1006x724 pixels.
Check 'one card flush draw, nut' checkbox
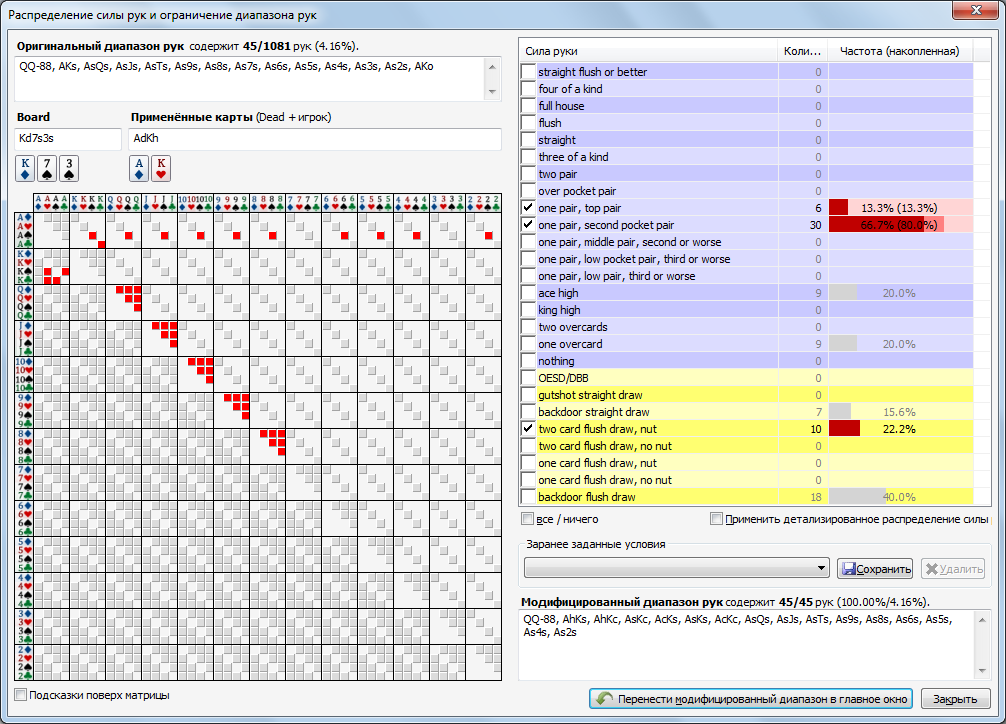click(528, 463)
